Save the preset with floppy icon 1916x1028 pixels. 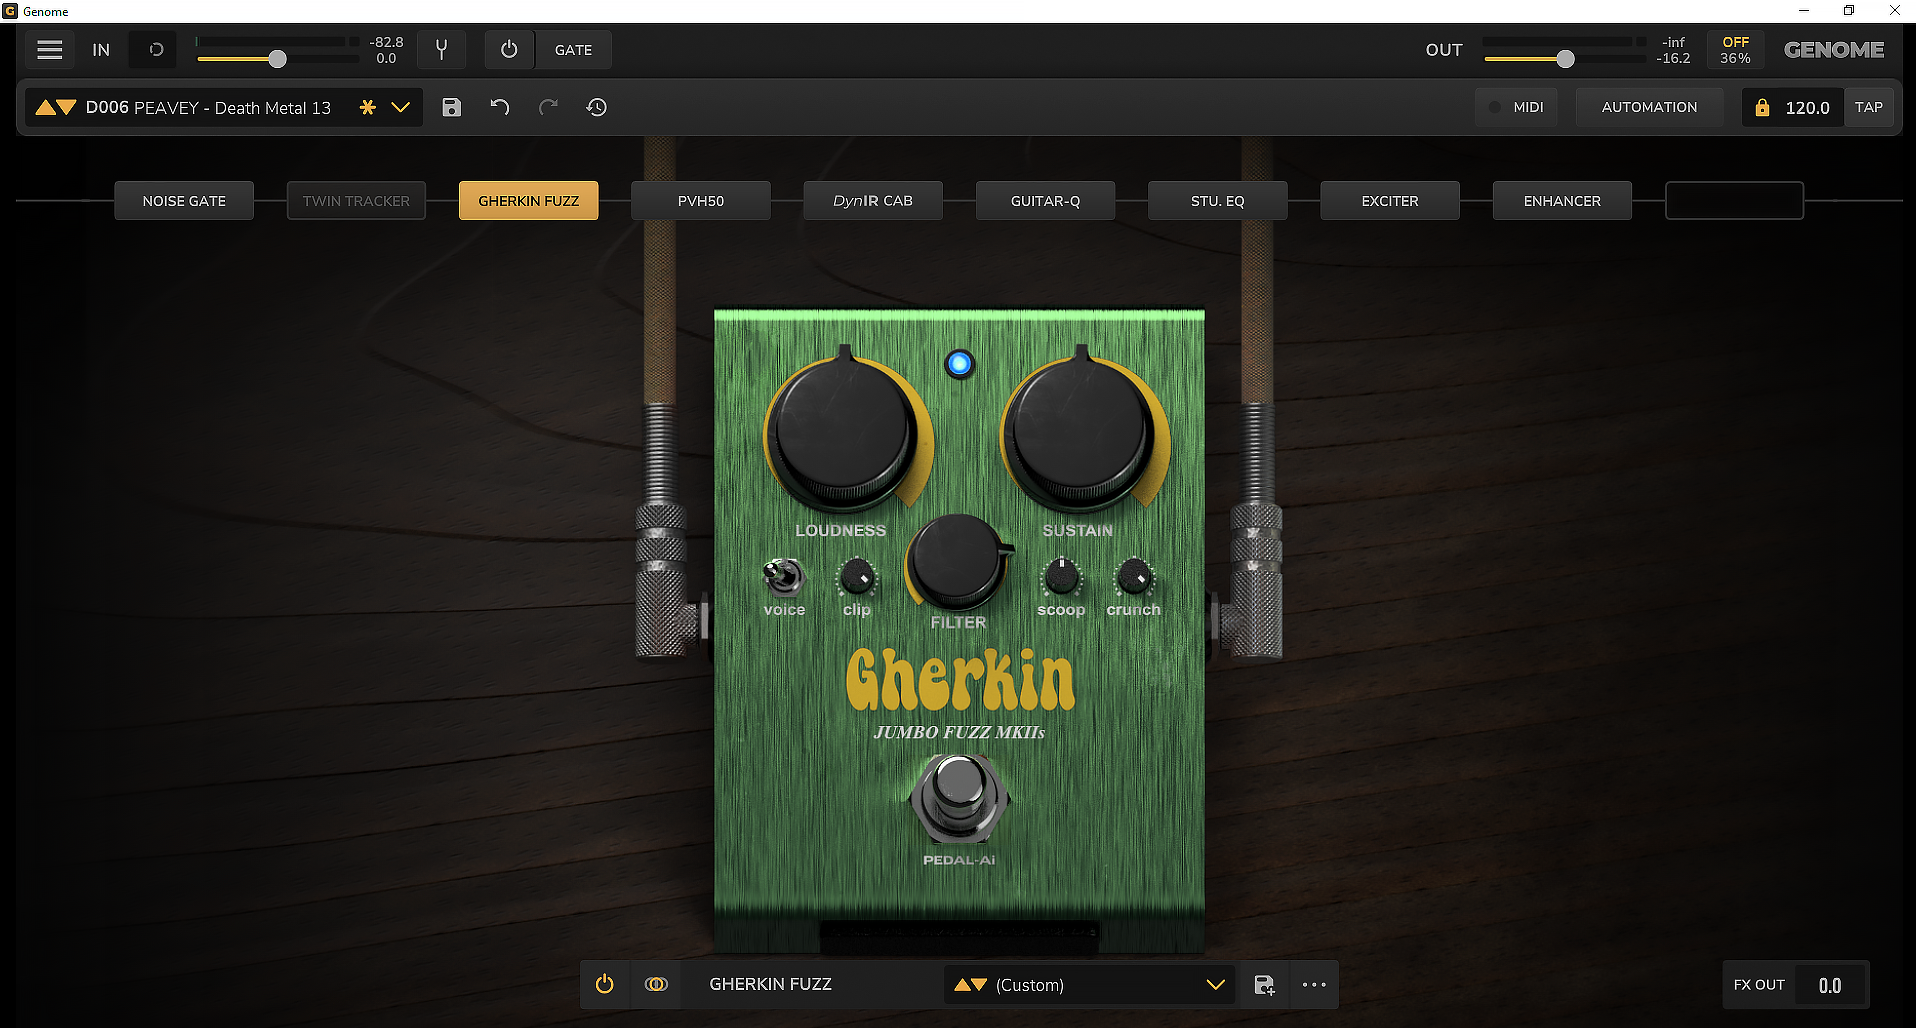click(452, 107)
